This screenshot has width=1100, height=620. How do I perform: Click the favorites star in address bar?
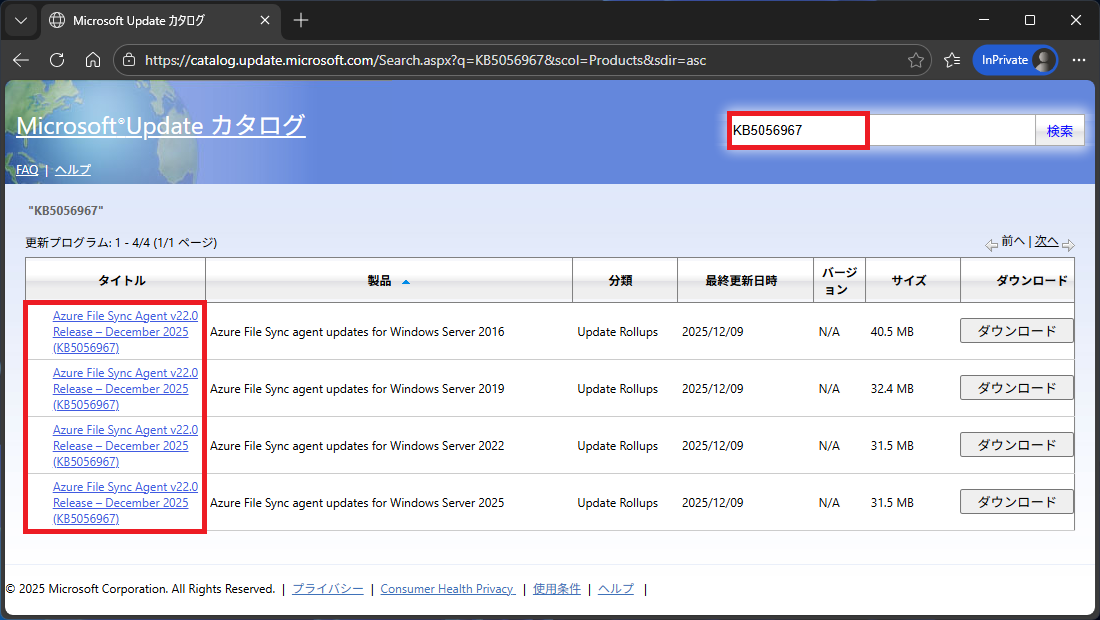tap(915, 60)
